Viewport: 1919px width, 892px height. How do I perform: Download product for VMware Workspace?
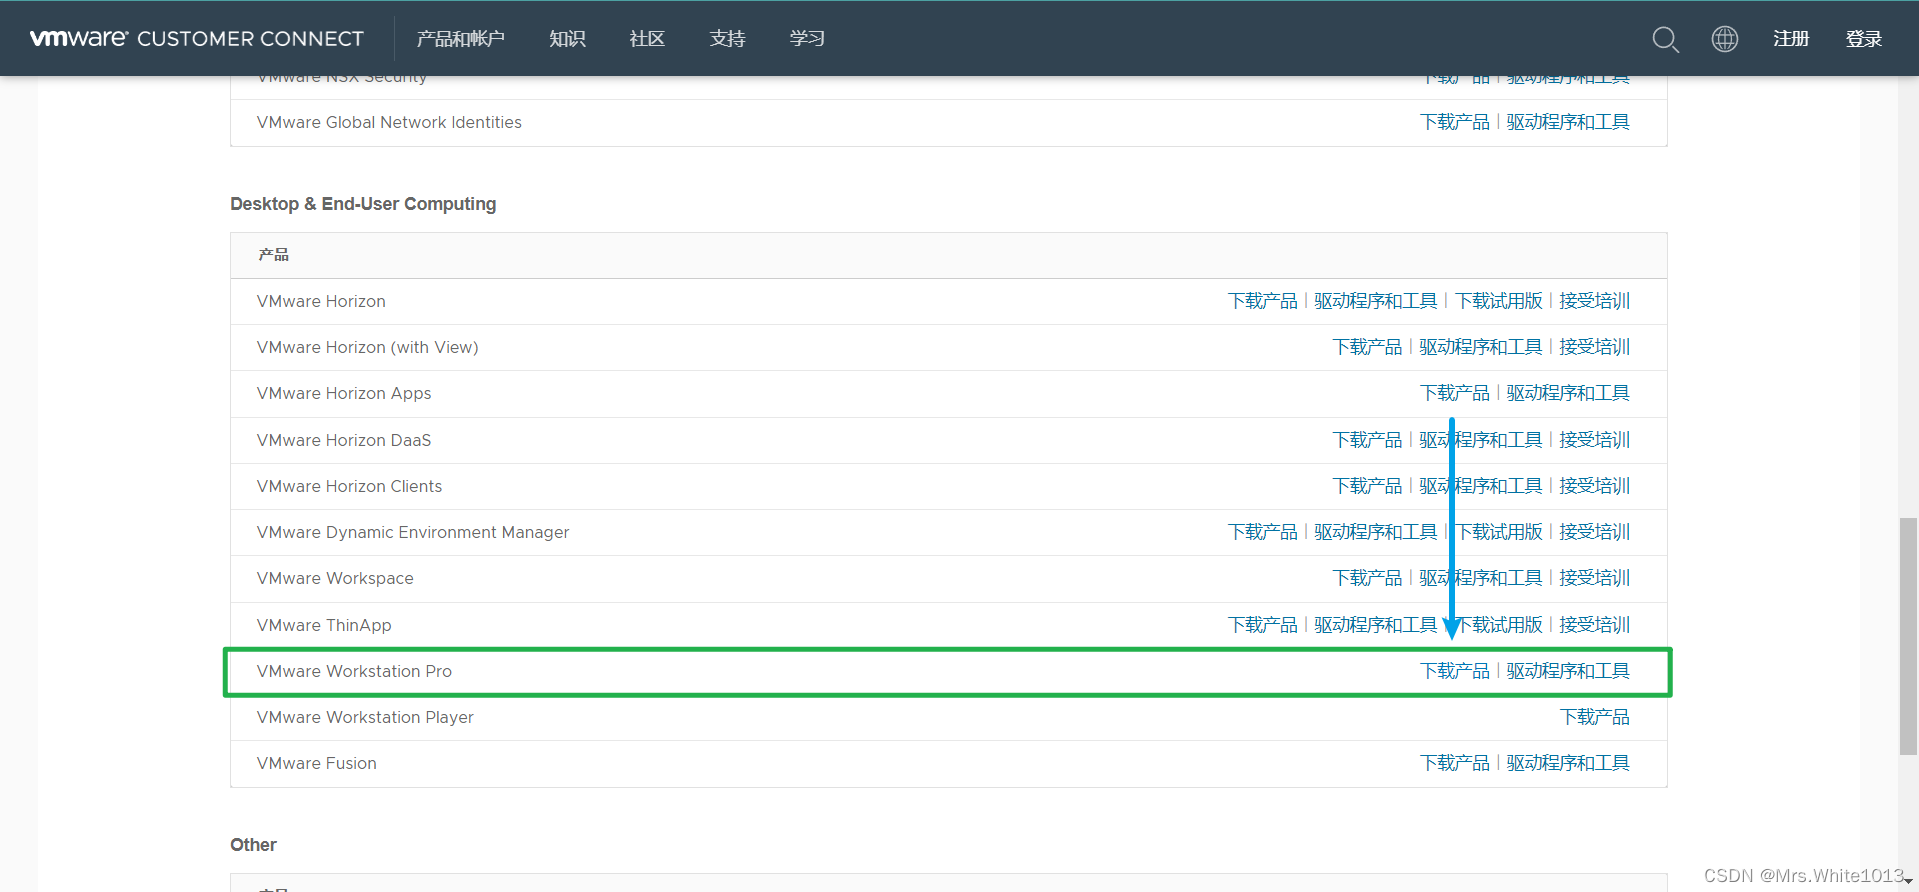pyautogui.click(x=1367, y=578)
